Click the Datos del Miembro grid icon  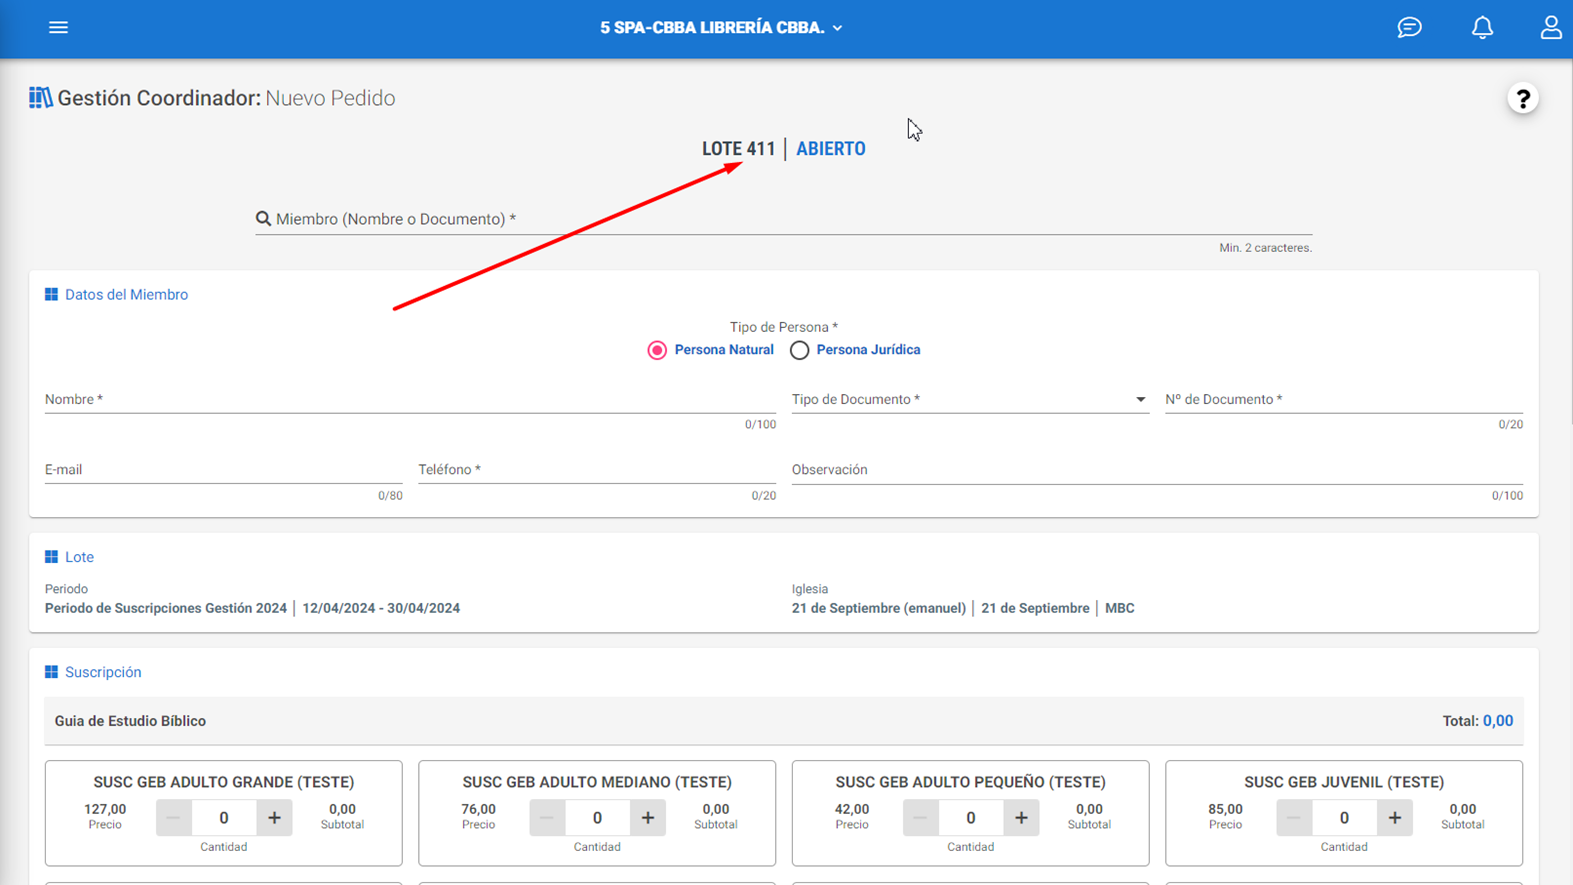click(51, 294)
